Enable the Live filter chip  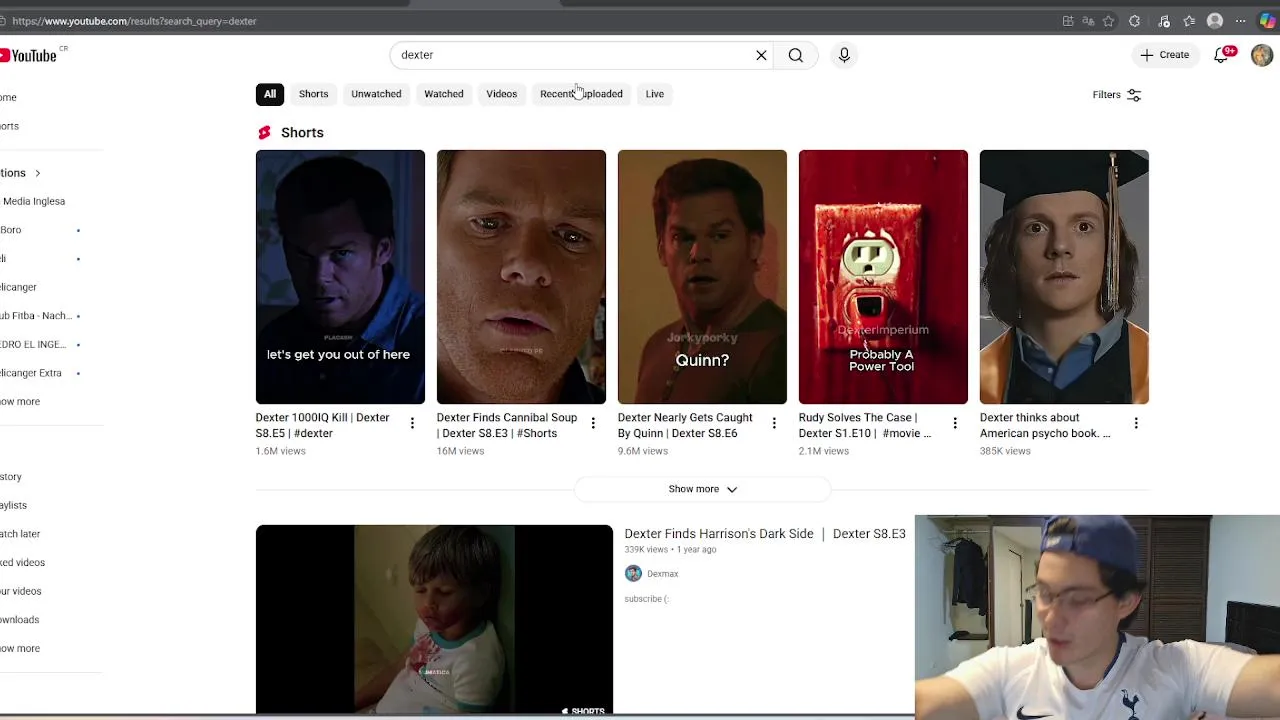coord(654,94)
